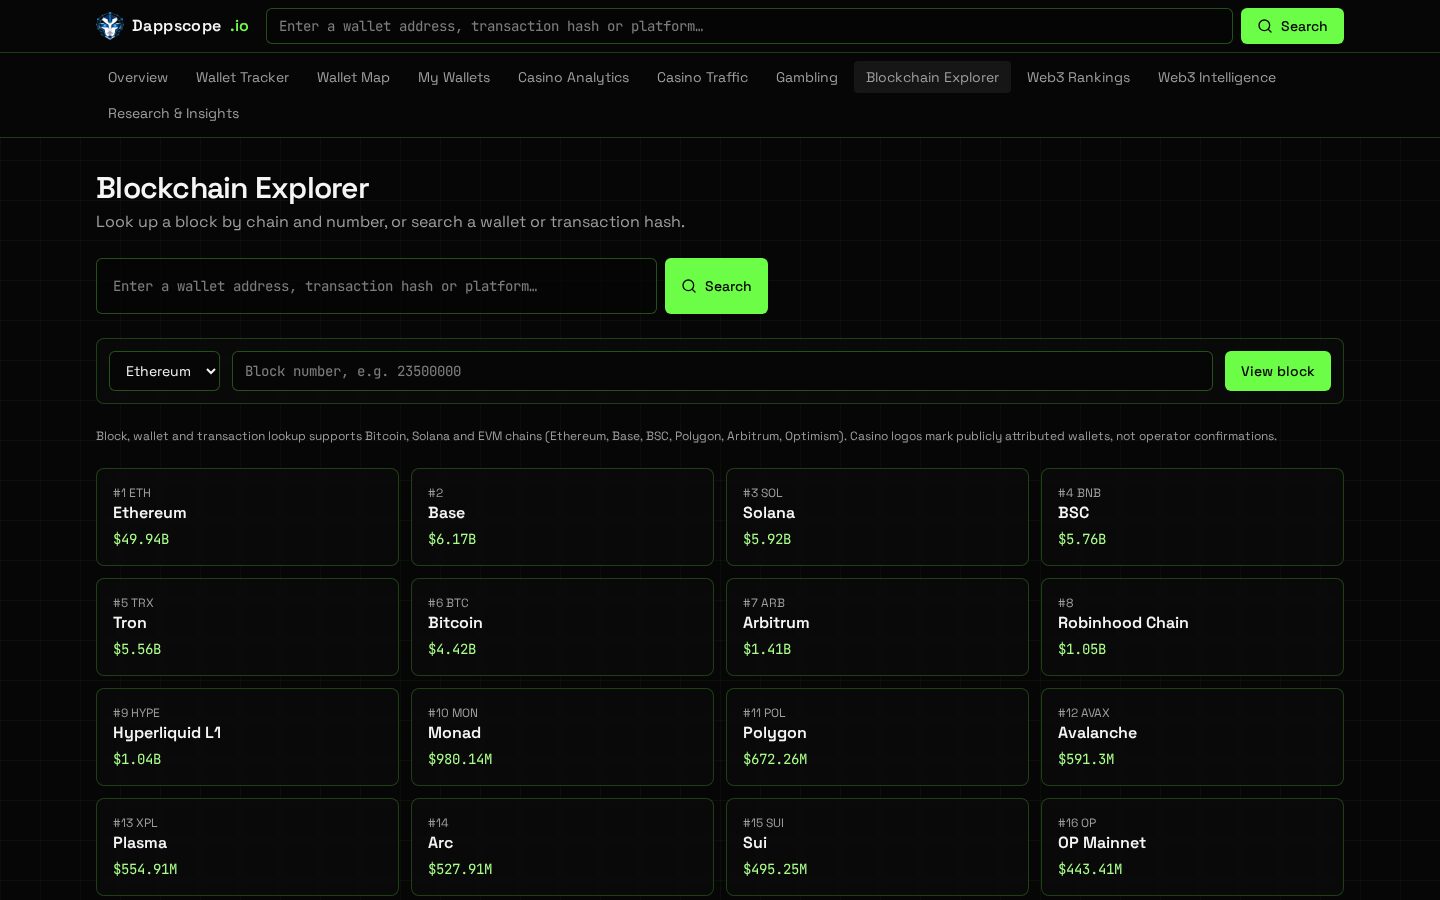Focus the Blockchain Explorer wallet search field
The height and width of the screenshot is (900, 1440).
click(376, 286)
